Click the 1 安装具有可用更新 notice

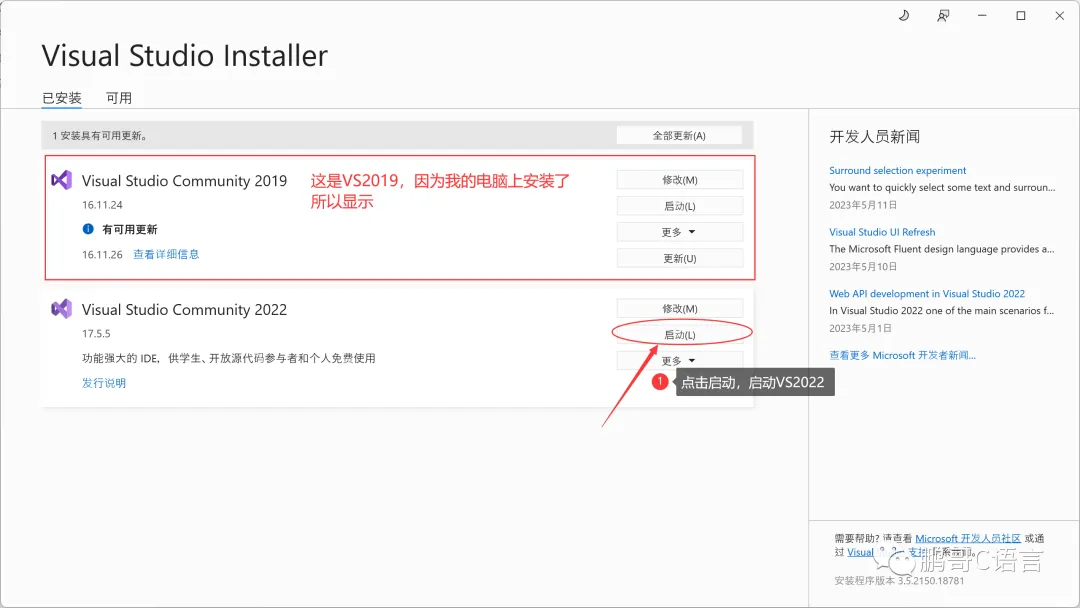(100, 136)
